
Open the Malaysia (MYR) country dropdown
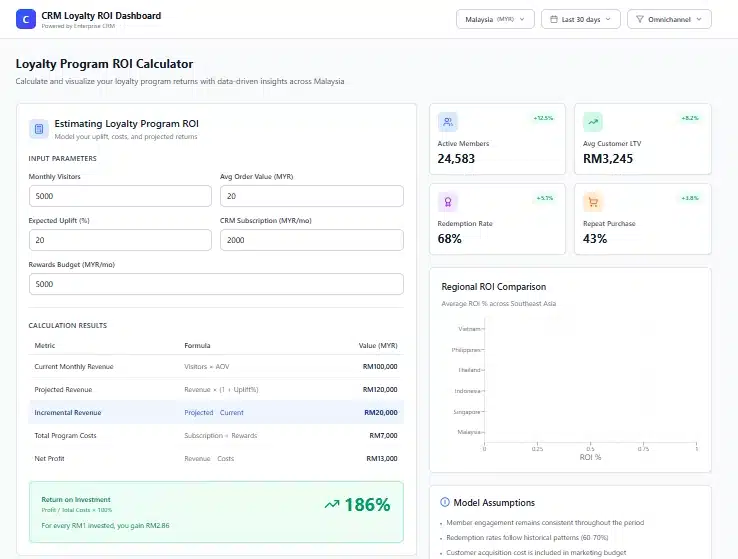pyautogui.click(x=494, y=19)
